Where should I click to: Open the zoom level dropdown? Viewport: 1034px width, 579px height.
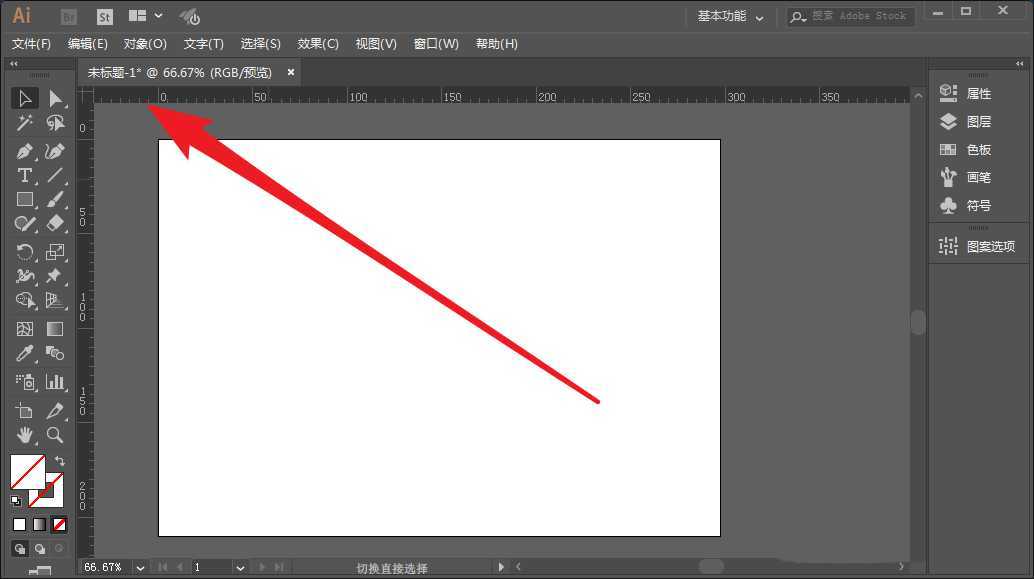139,567
